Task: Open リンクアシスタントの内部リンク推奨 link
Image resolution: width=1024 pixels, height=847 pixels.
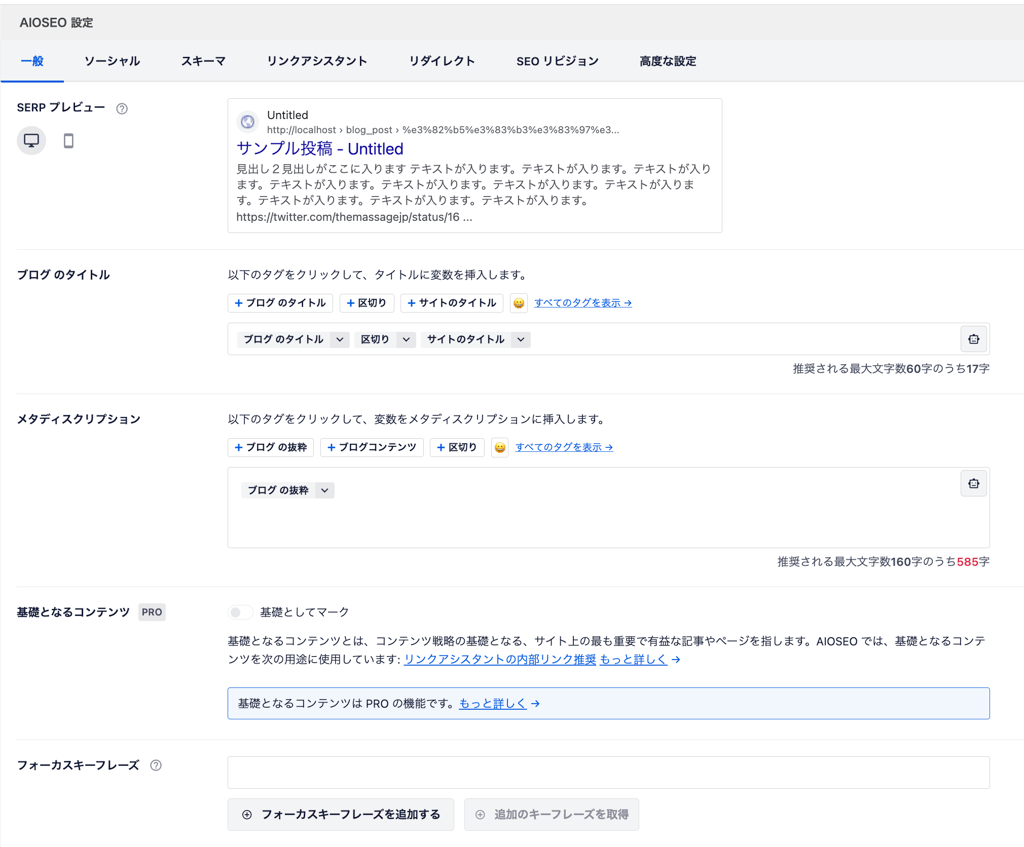Action: tap(500, 660)
